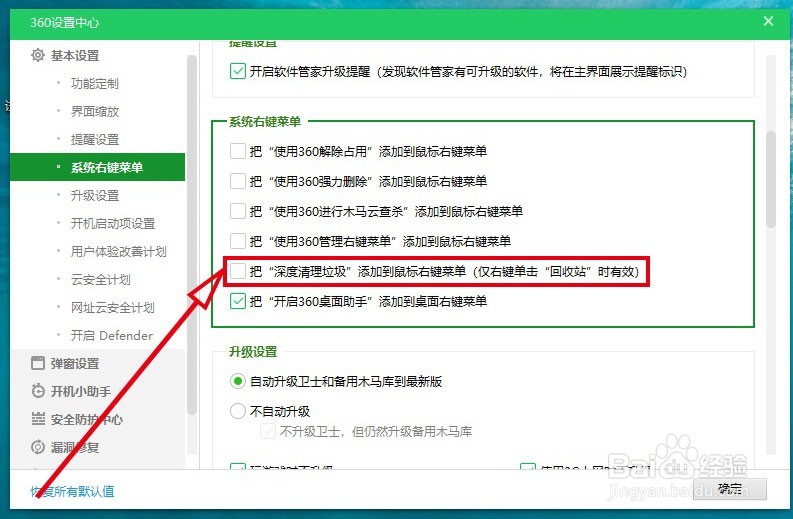Click the window icon beside 弹窗设置
793x519 pixels.
click(38, 363)
